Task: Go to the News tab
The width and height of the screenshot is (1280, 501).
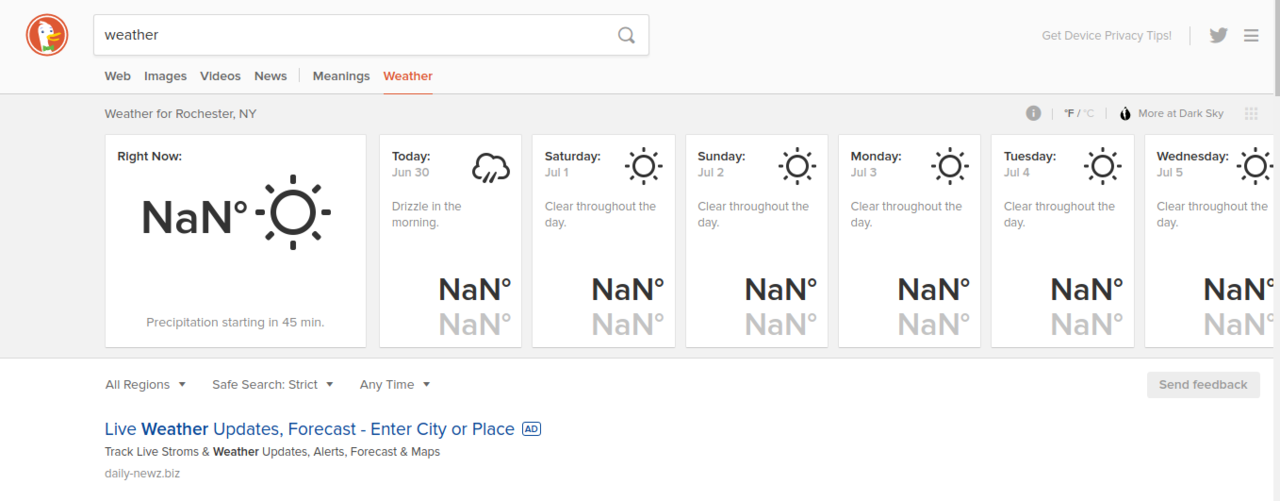Action: click(270, 76)
